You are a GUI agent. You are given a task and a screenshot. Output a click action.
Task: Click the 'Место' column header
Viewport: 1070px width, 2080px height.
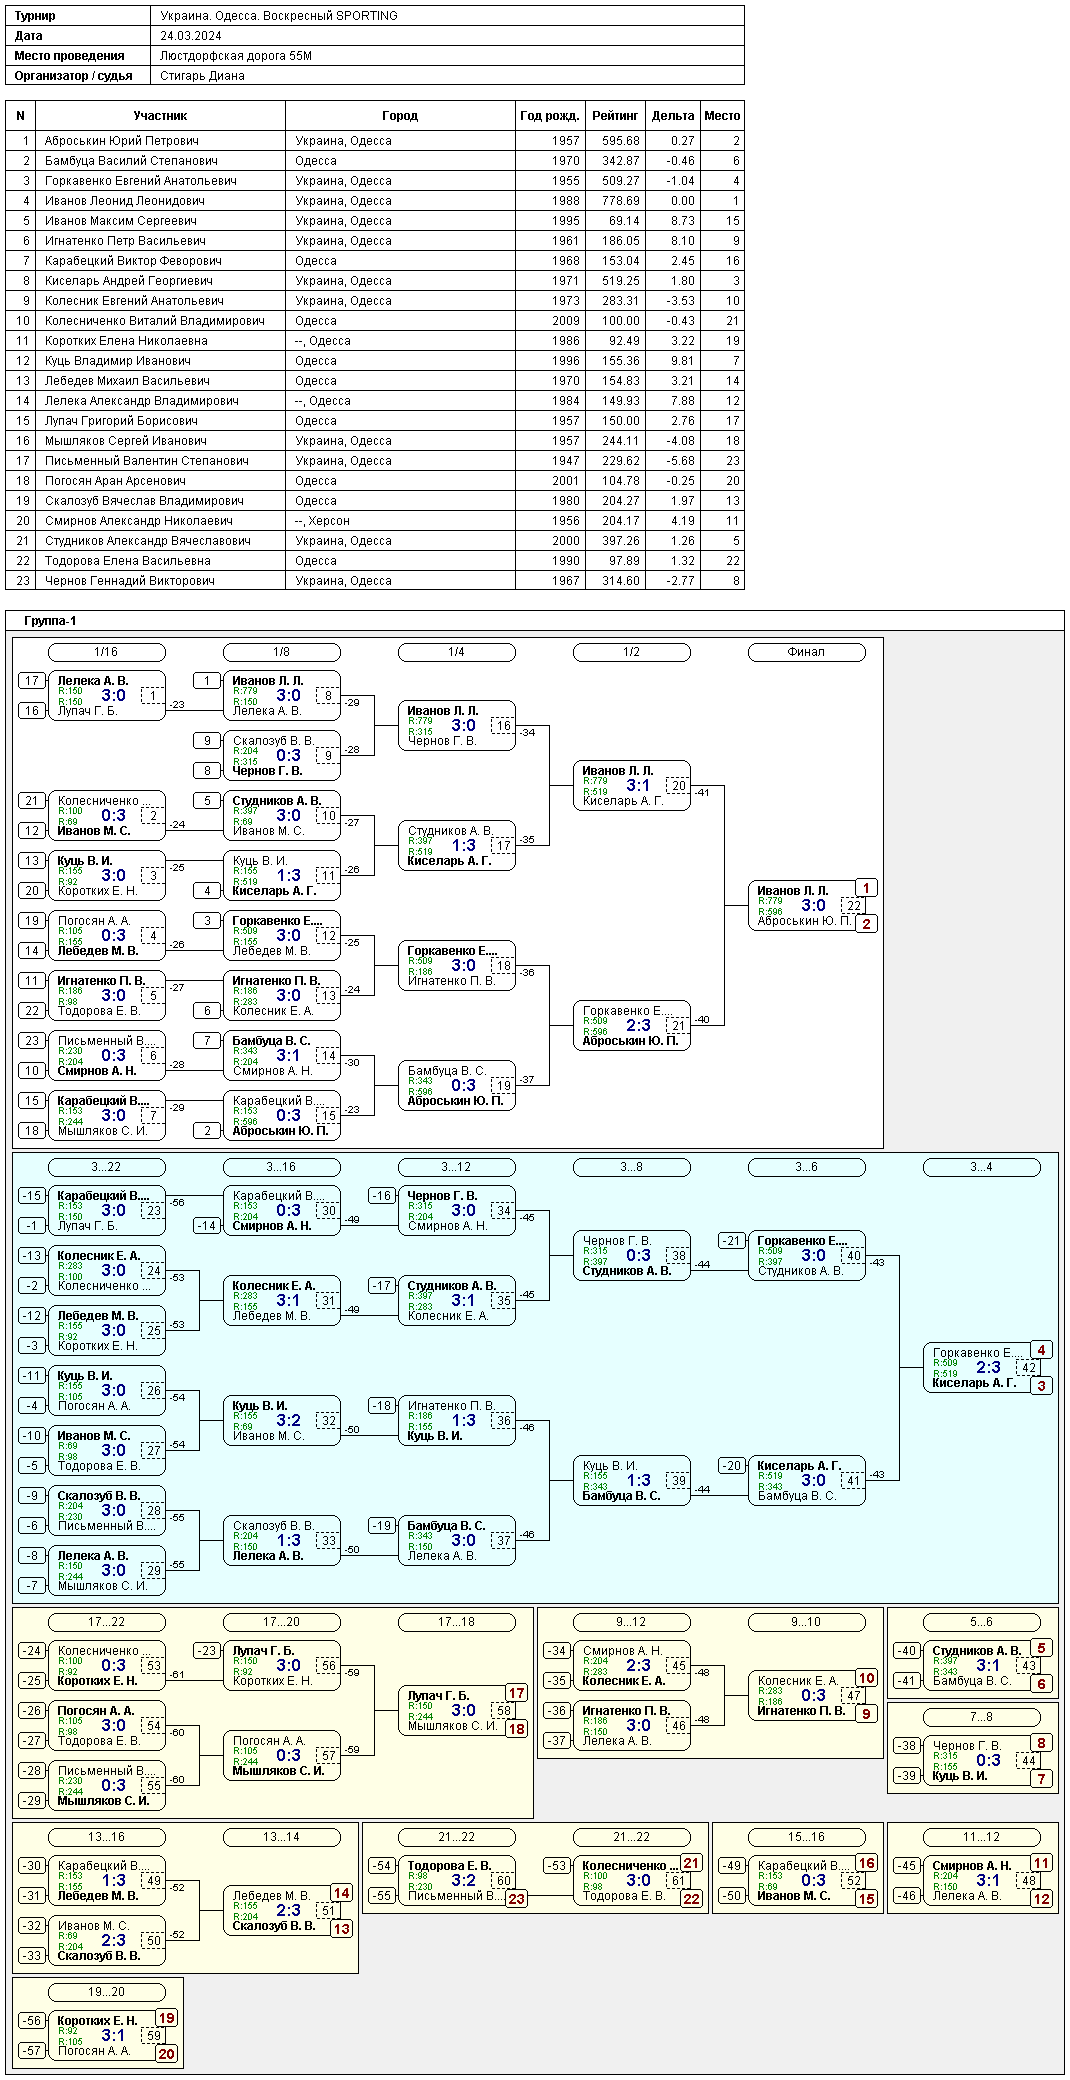(722, 116)
